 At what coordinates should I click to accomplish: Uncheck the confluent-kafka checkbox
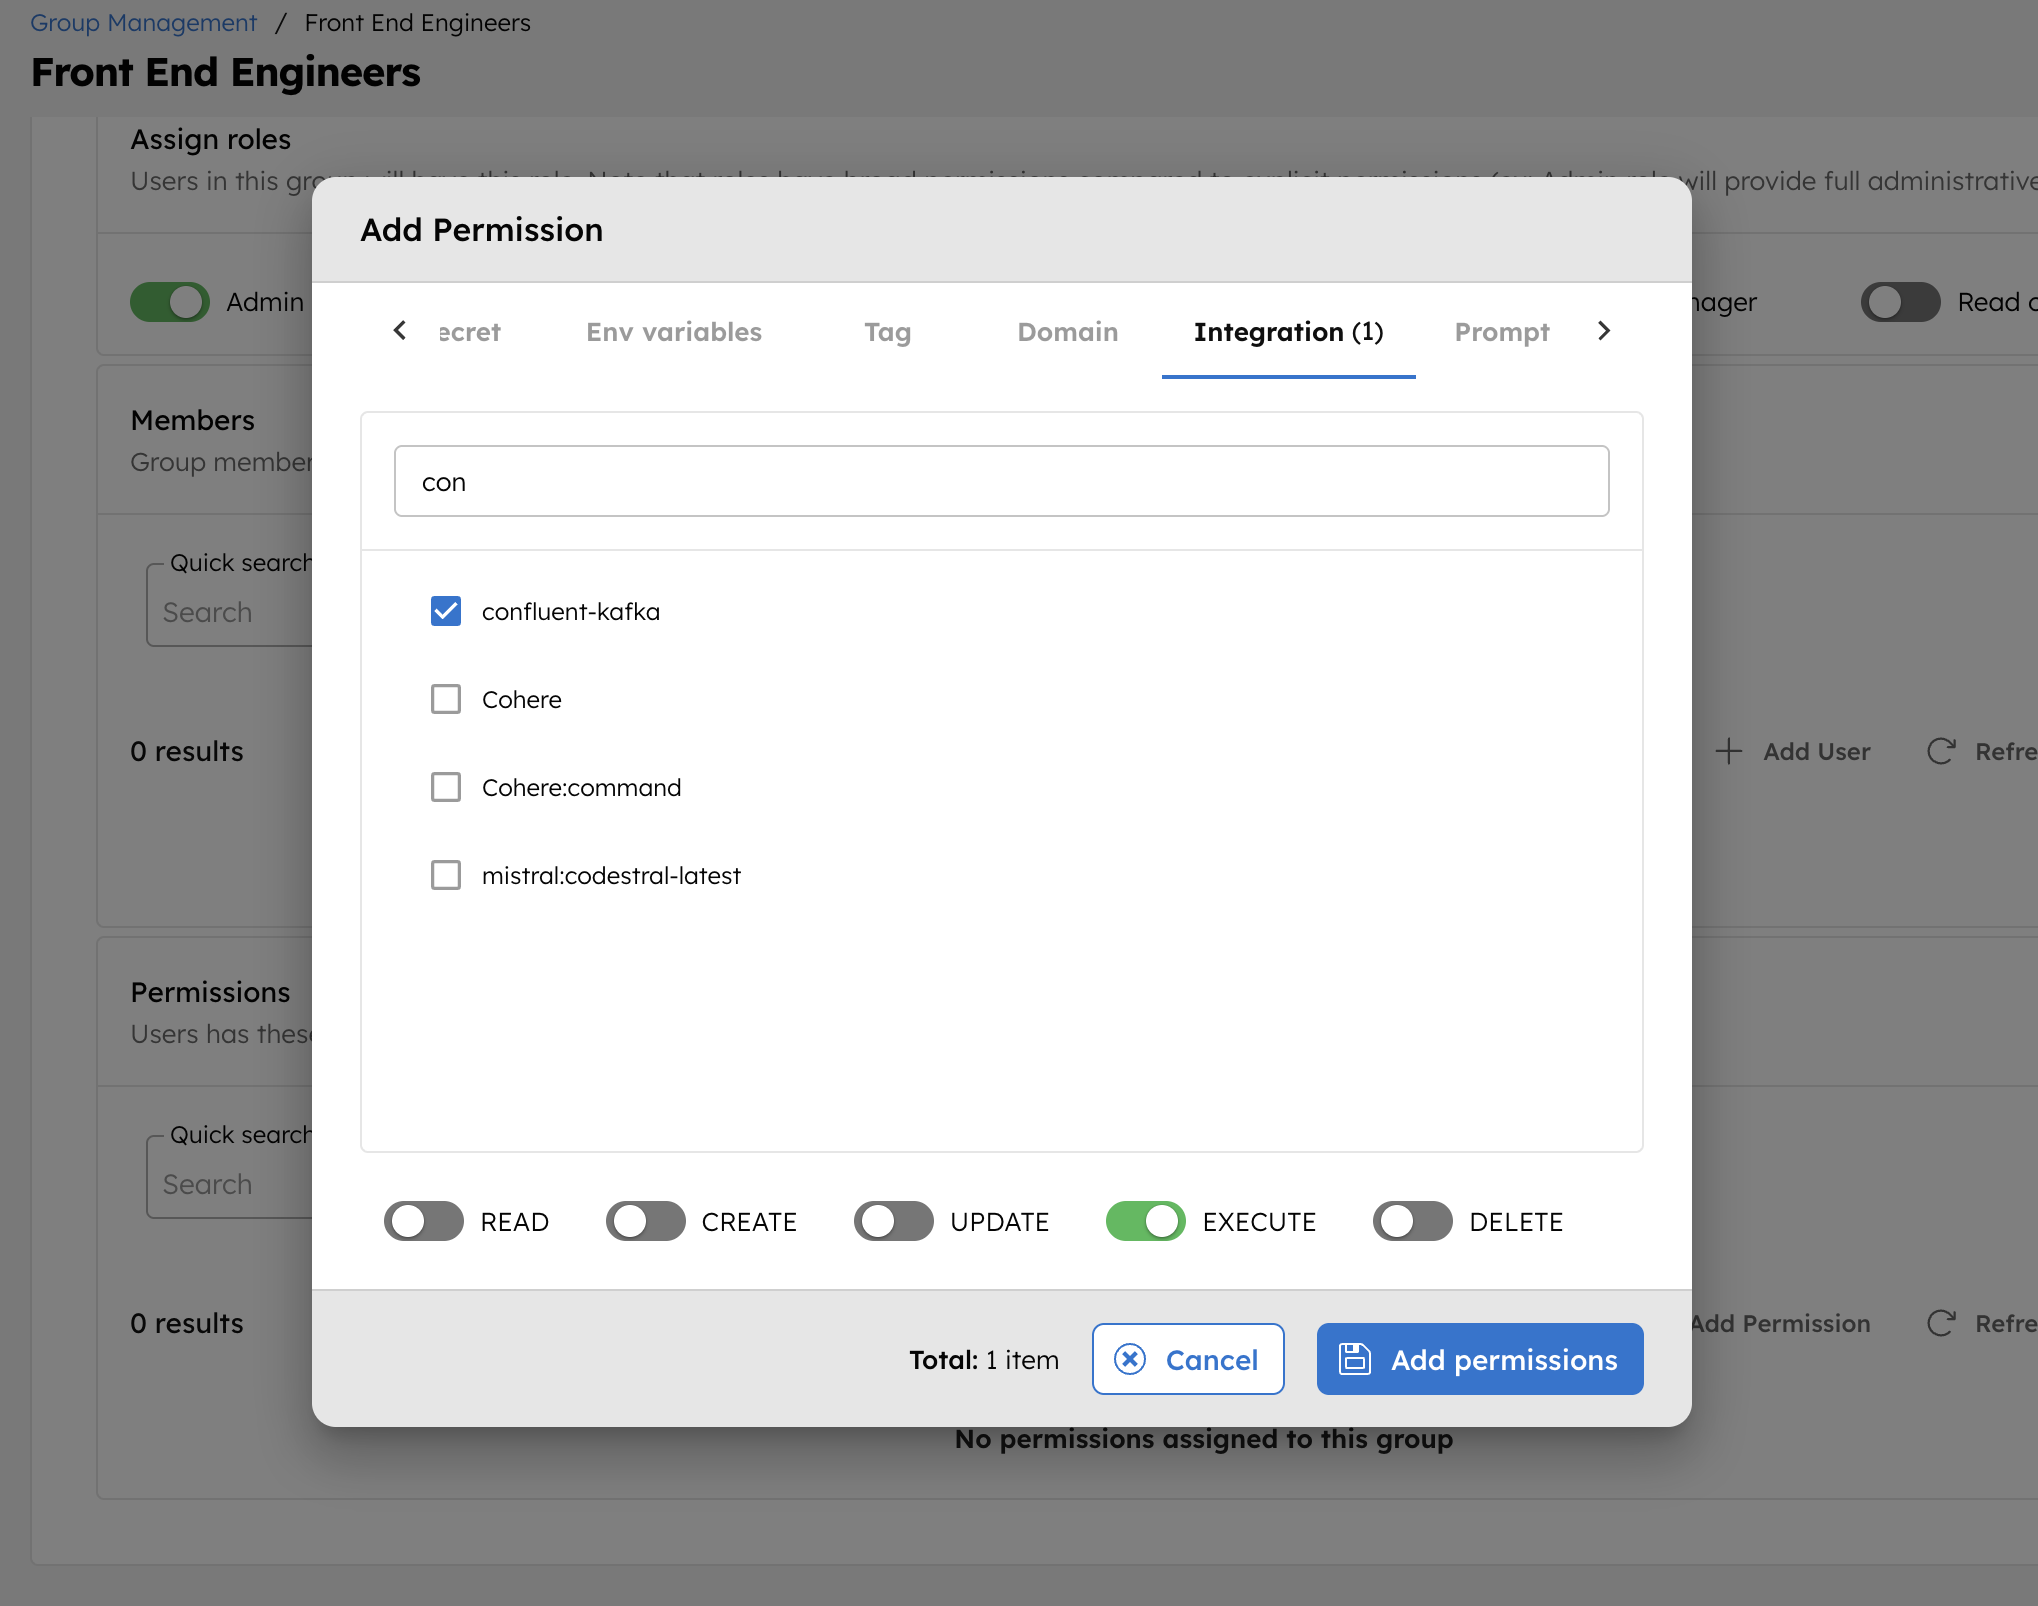point(446,611)
